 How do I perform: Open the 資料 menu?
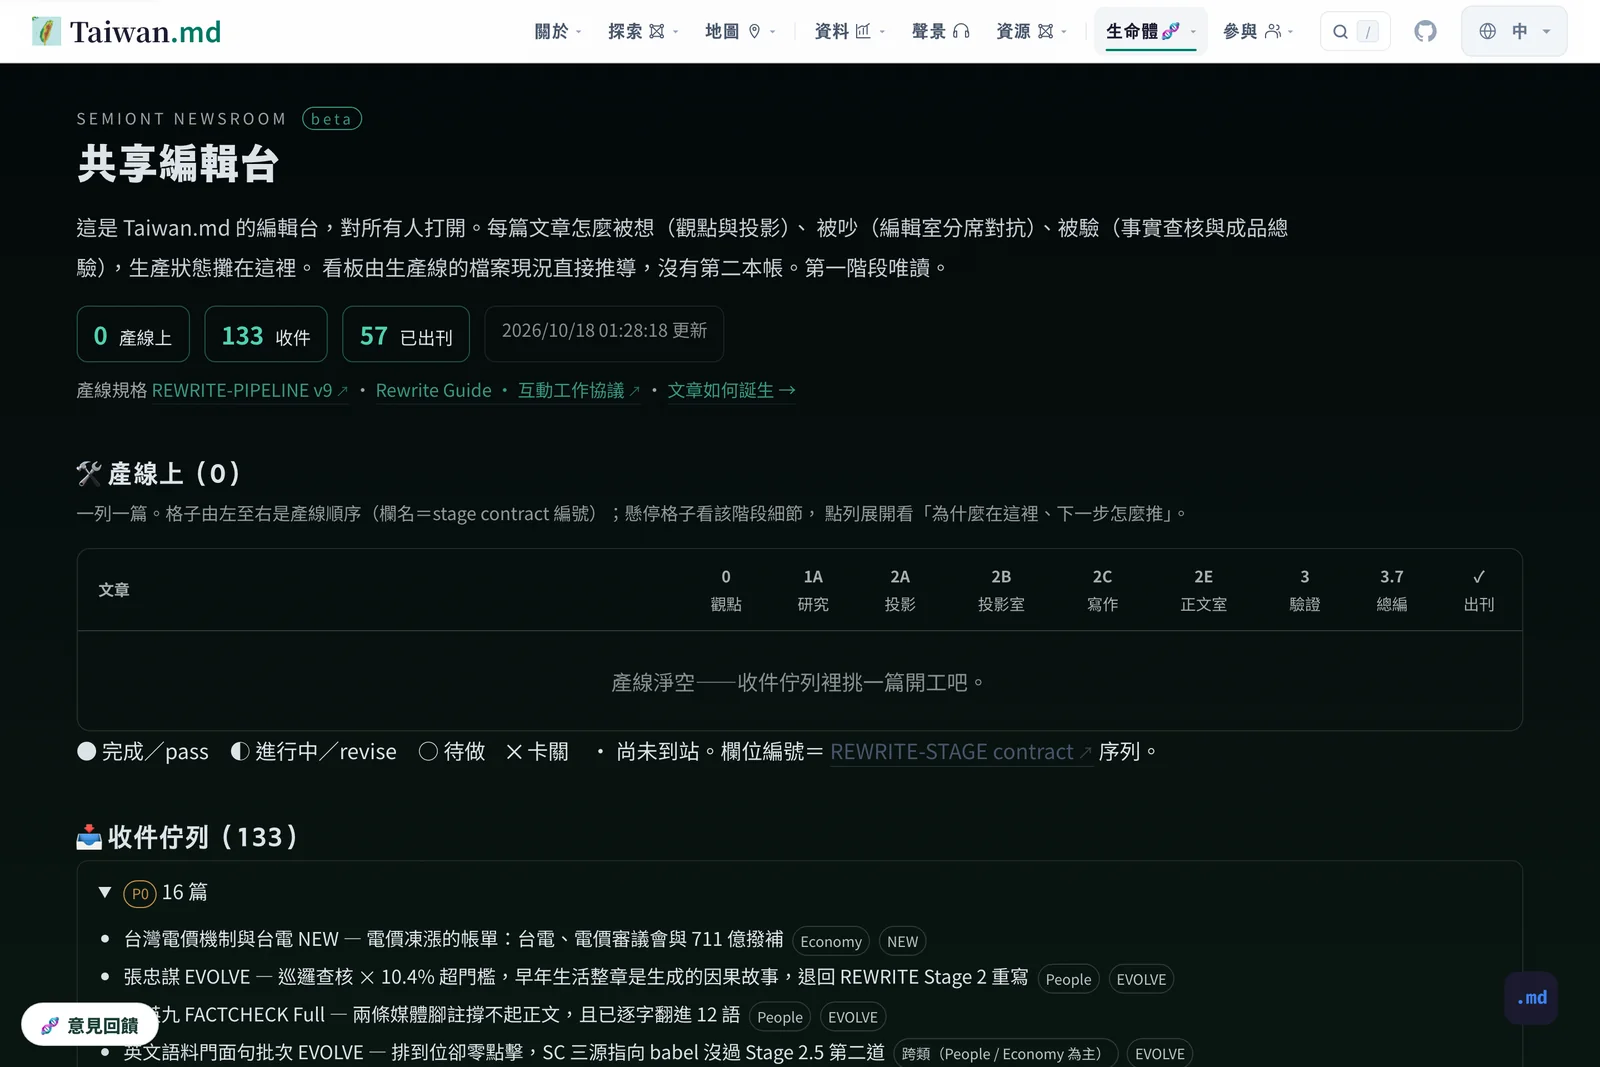tap(850, 31)
